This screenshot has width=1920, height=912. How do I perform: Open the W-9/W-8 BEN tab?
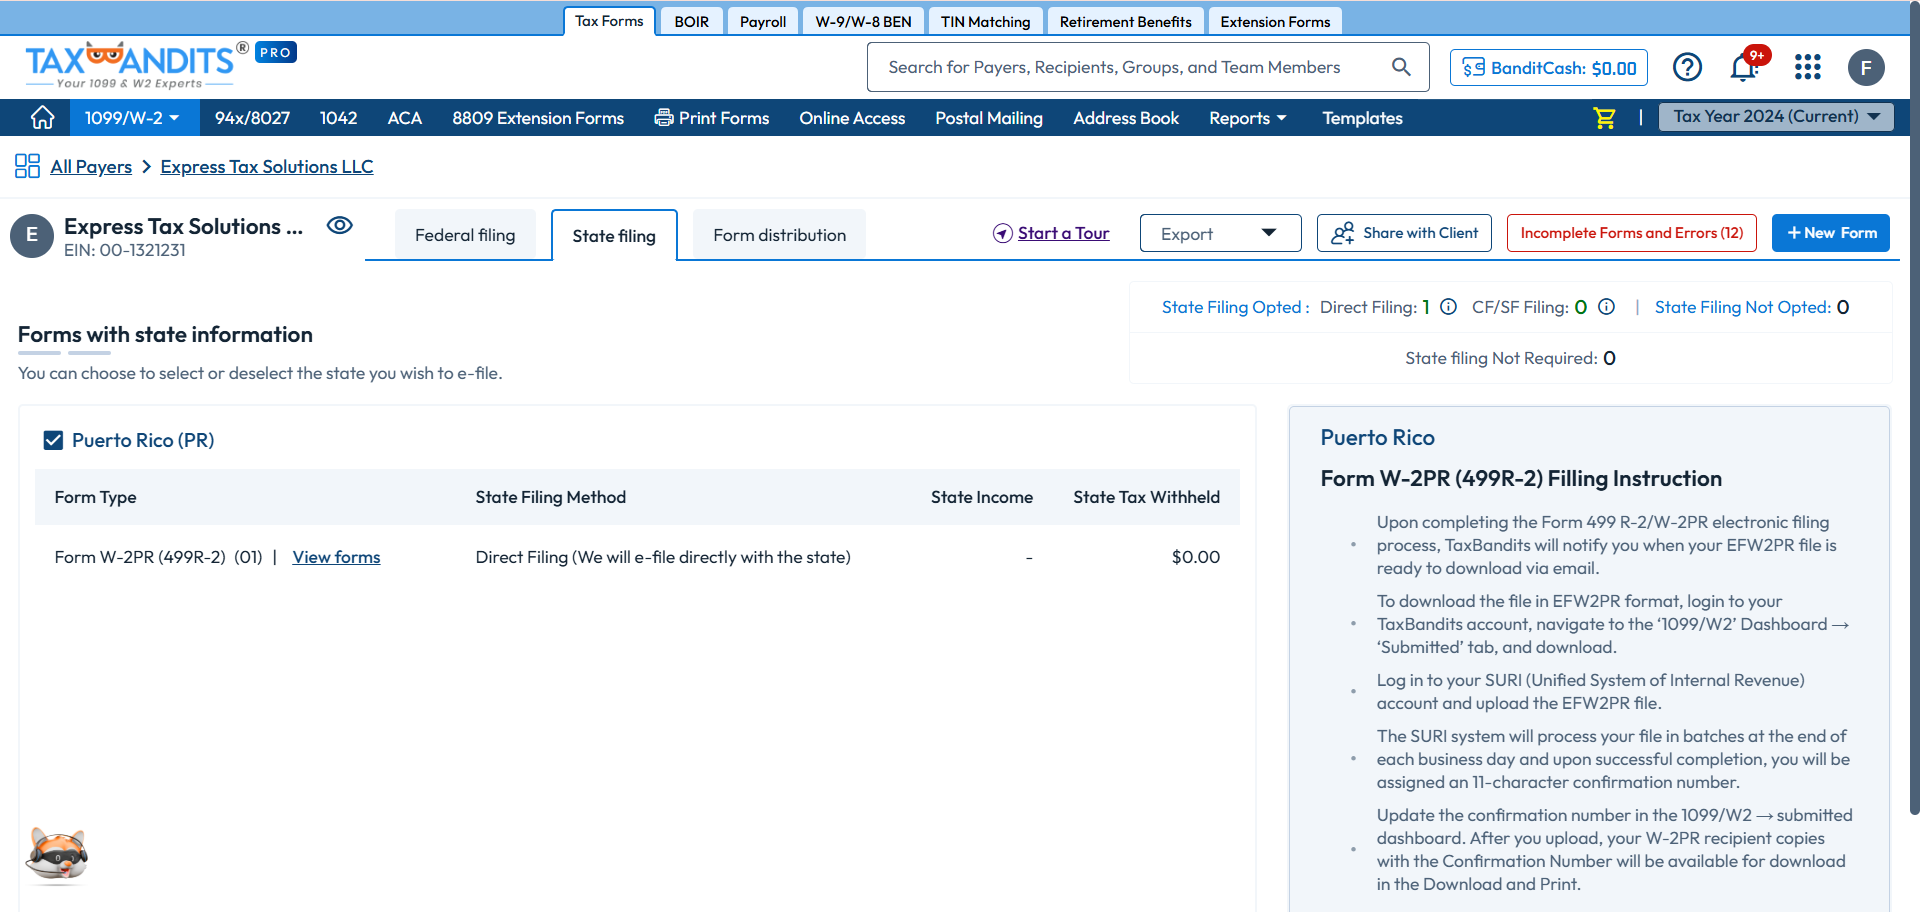tap(863, 22)
